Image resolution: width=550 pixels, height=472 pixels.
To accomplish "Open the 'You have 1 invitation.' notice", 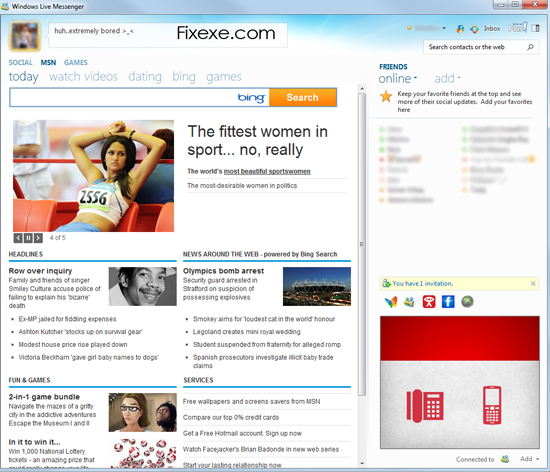I will pyautogui.click(x=422, y=284).
